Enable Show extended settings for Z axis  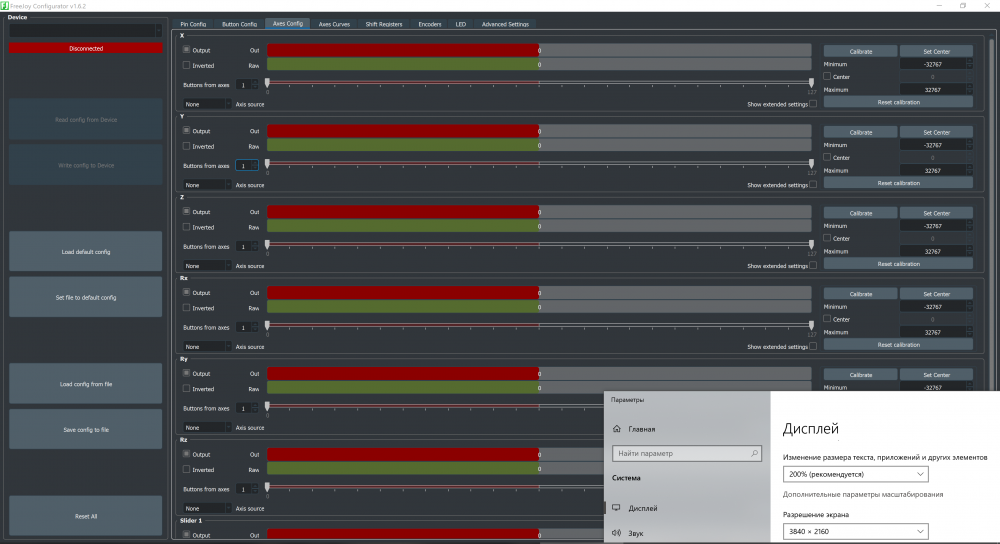coord(812,266)
